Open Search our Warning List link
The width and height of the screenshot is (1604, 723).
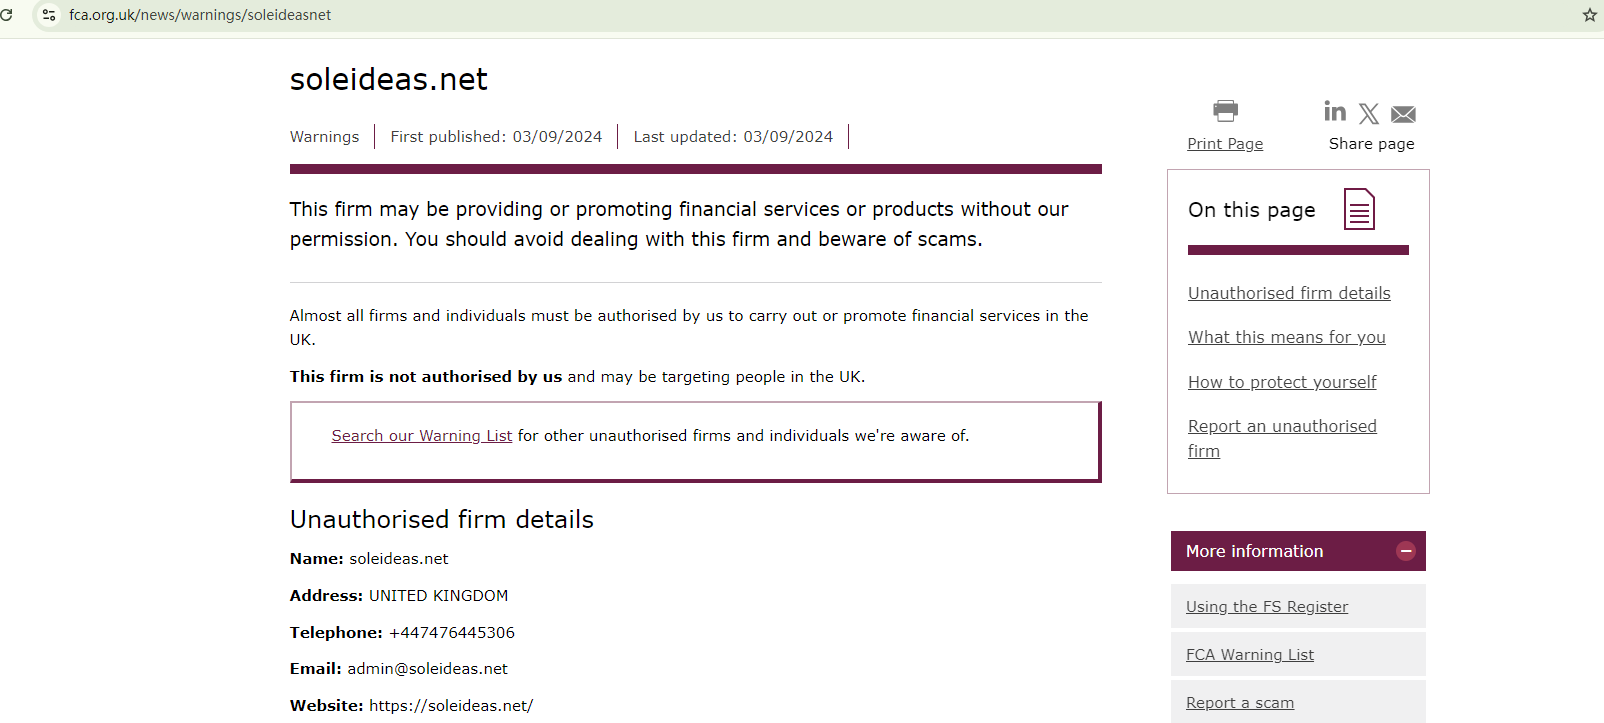tap(421, 436)
